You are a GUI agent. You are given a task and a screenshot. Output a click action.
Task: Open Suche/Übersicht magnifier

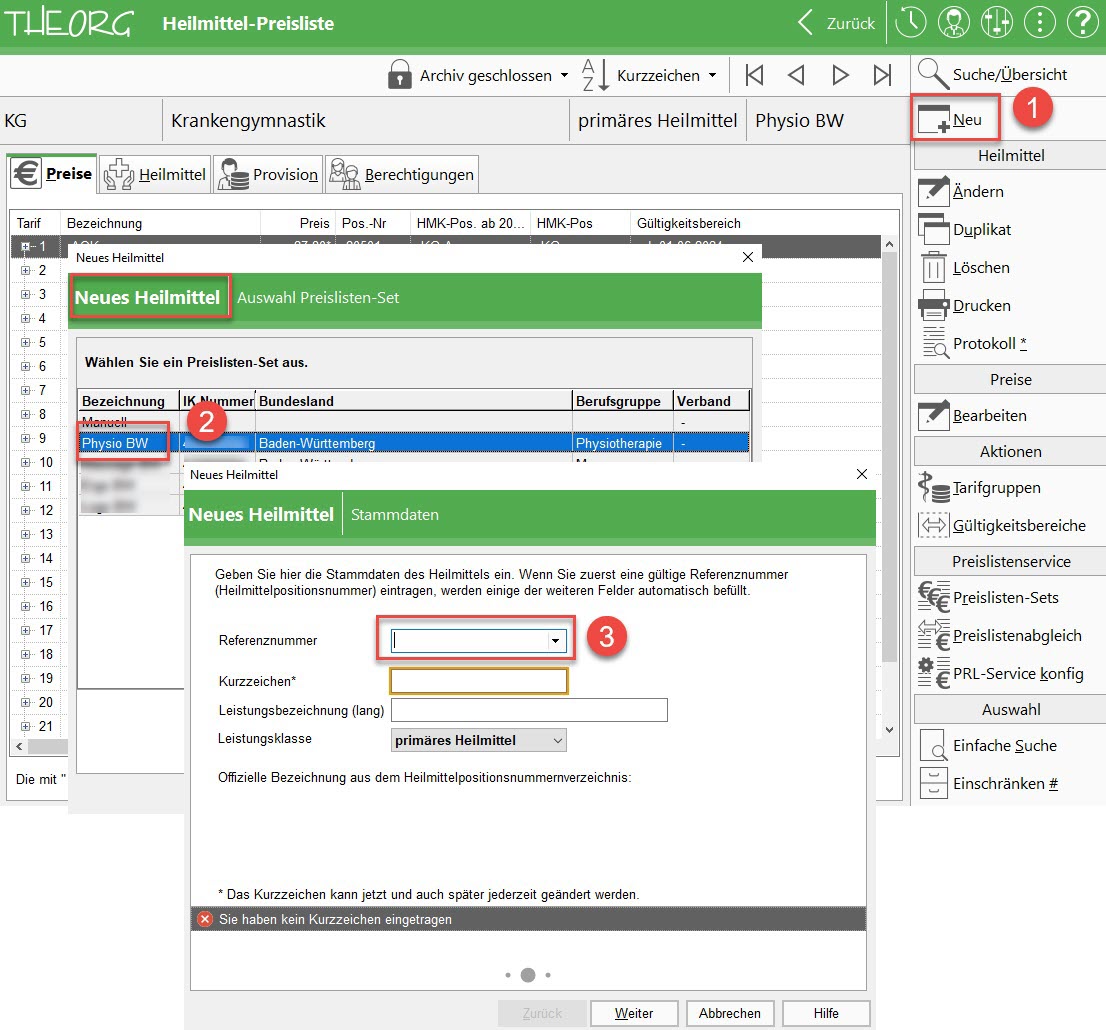point(934,74)
